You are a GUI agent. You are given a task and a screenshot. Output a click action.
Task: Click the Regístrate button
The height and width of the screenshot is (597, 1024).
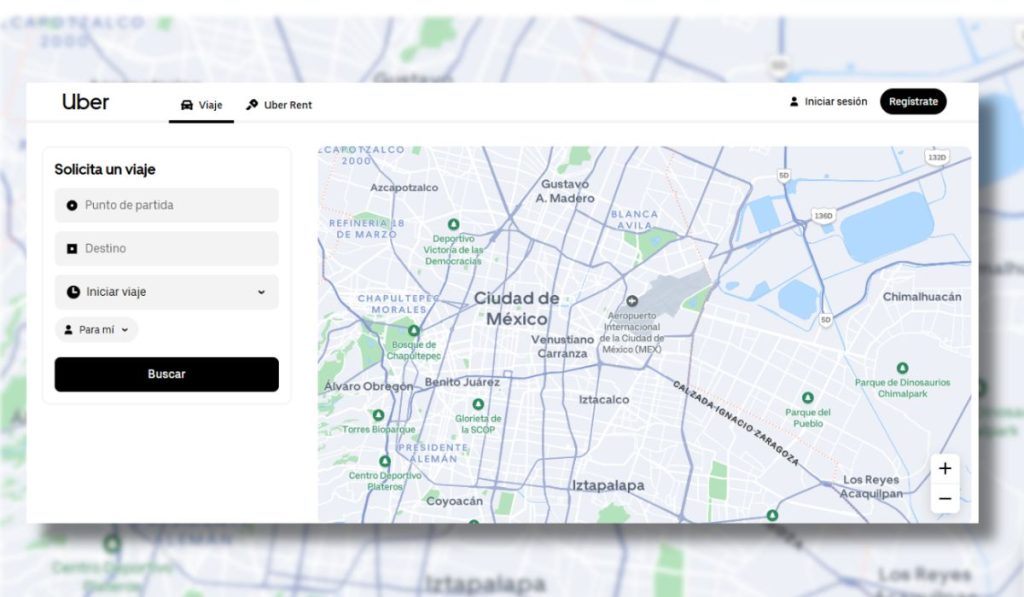[913, 101]
